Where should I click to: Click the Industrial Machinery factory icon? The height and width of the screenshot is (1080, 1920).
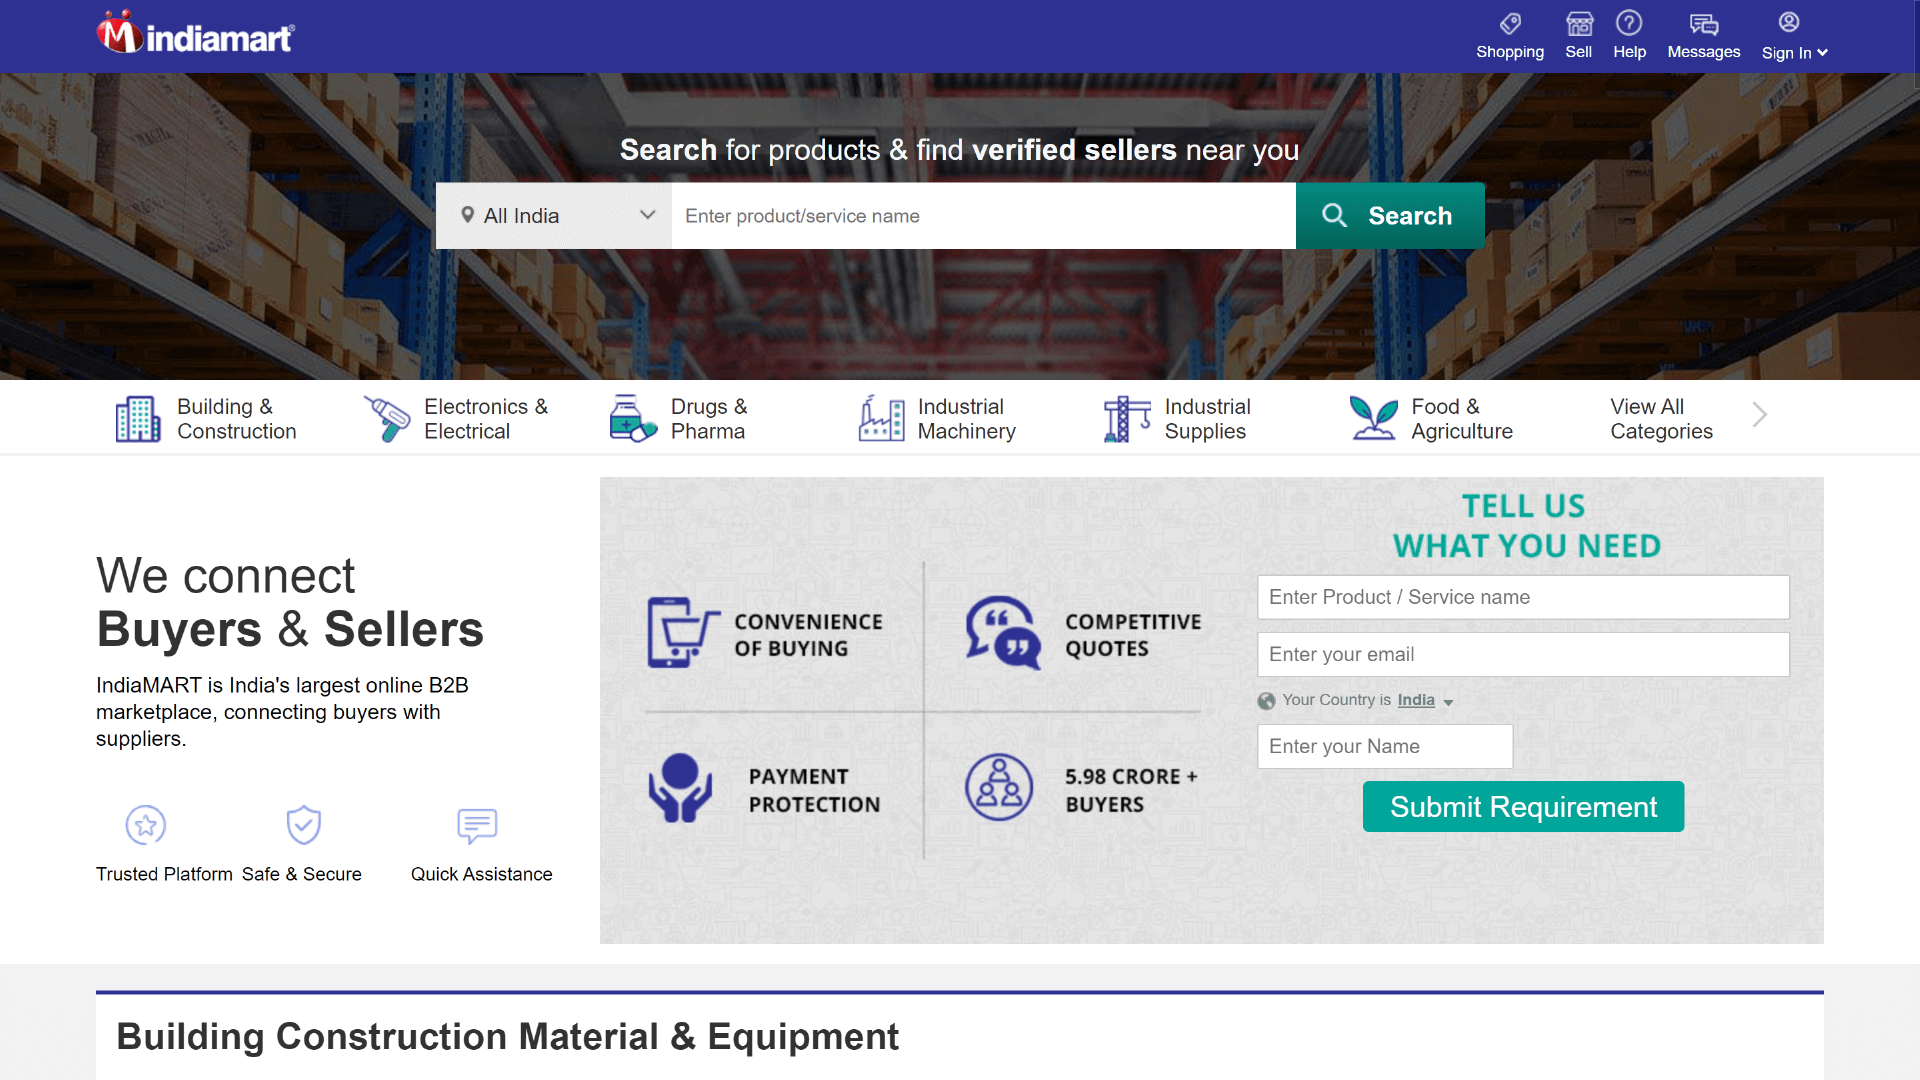click(881, 418)
